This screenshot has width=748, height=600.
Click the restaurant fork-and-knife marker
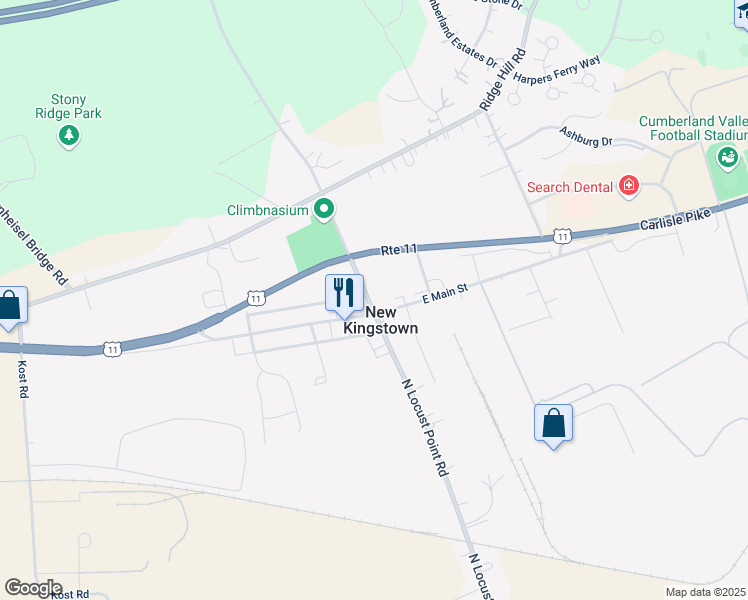point(344,296)
